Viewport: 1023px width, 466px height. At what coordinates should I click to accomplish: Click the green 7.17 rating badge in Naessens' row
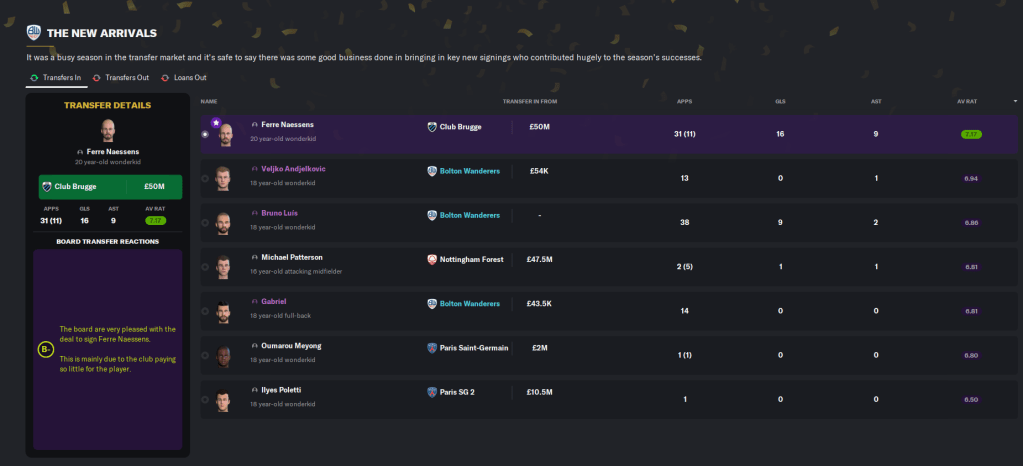pyautogui.click(x=970, y=134)
